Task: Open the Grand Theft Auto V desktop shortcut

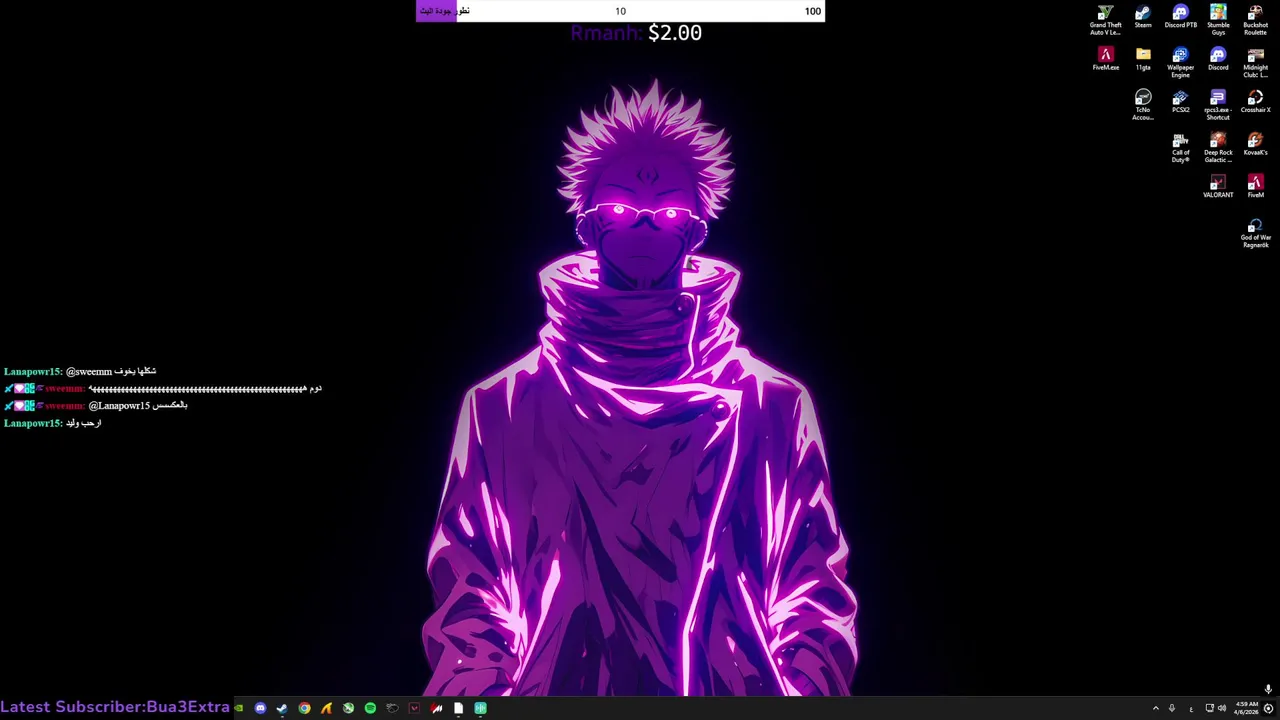Action: [1105, 20]
